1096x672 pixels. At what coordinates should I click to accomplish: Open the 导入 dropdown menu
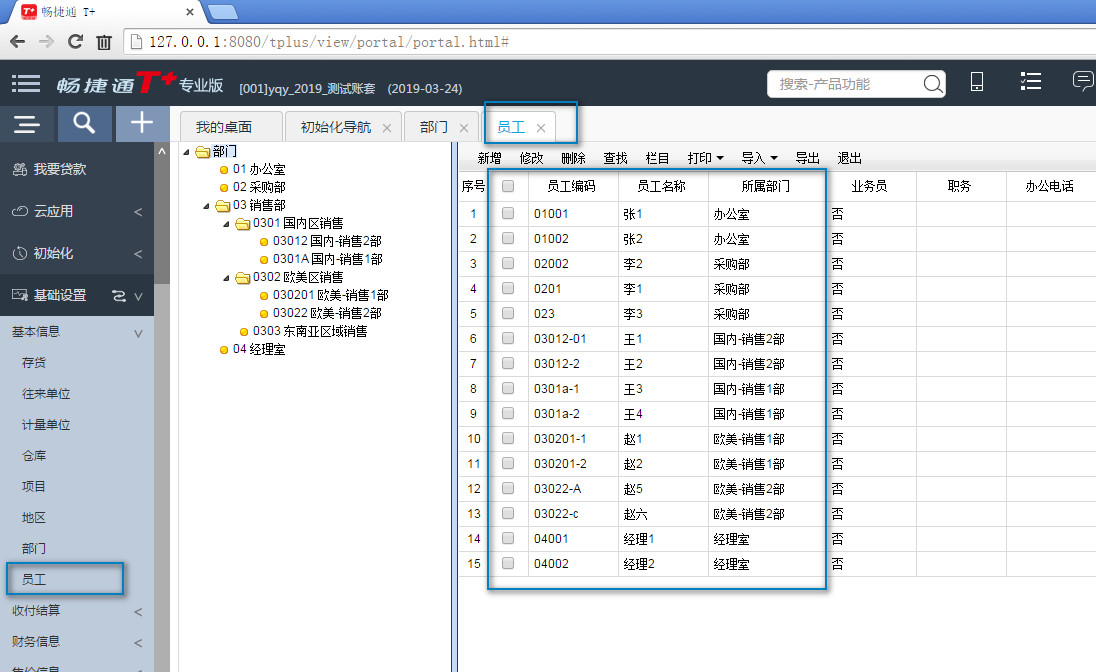(x=760, y=158)
